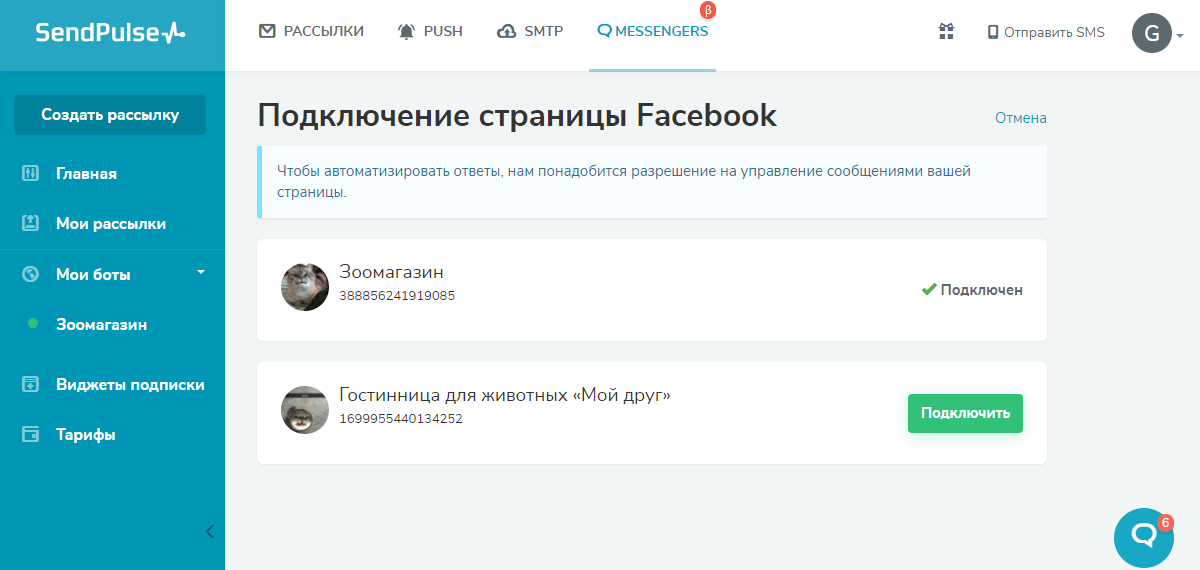The height and width of the screenshot is (570, 1200).
Task: Click the Зоомагазин page avatar
Action: 305,287
